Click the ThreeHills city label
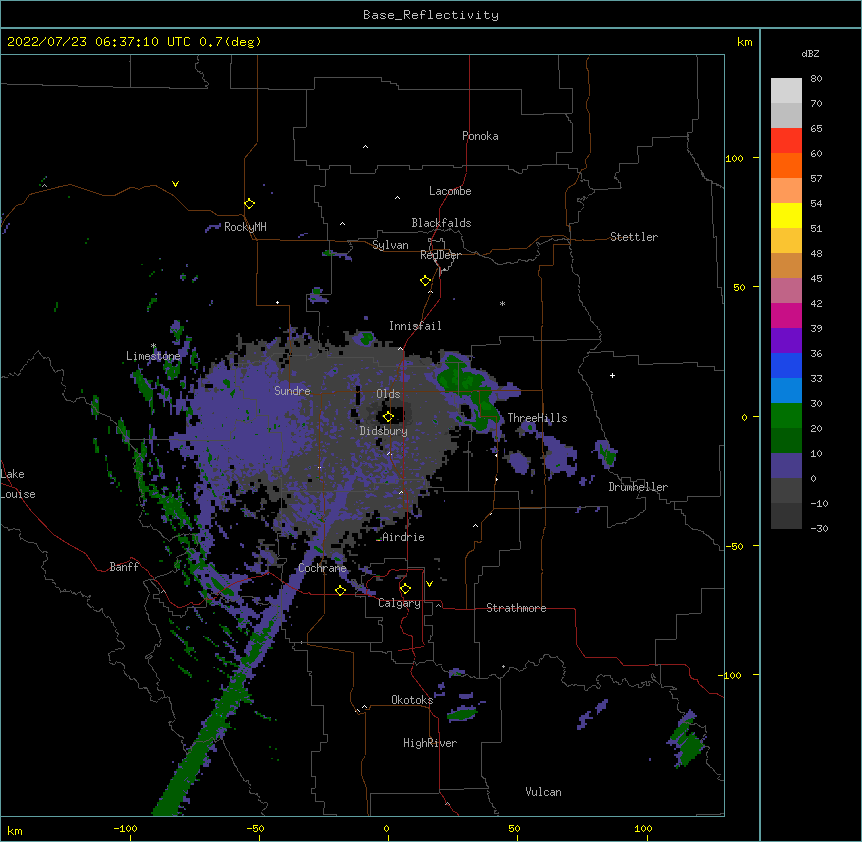This screenshot has width=862, height=842. [x=537, y=418]
